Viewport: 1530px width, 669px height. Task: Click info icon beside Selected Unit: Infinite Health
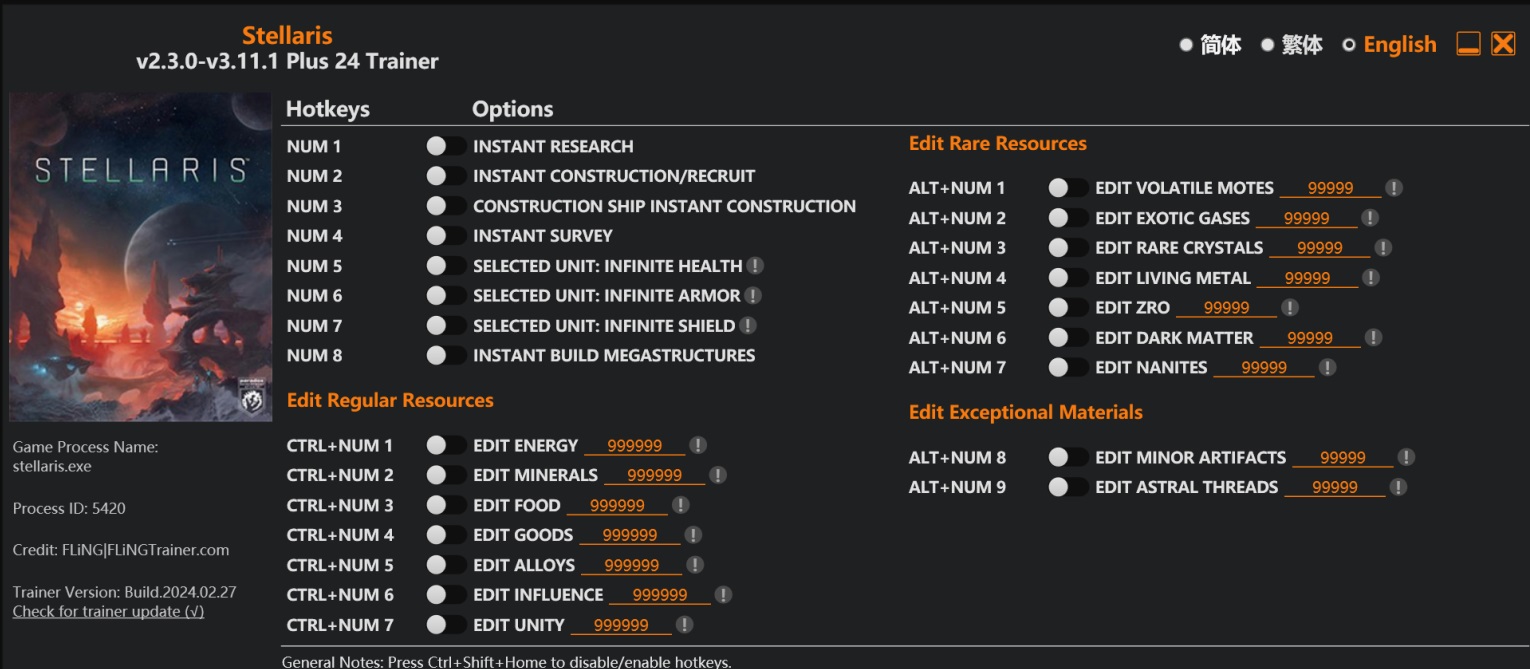755,266
